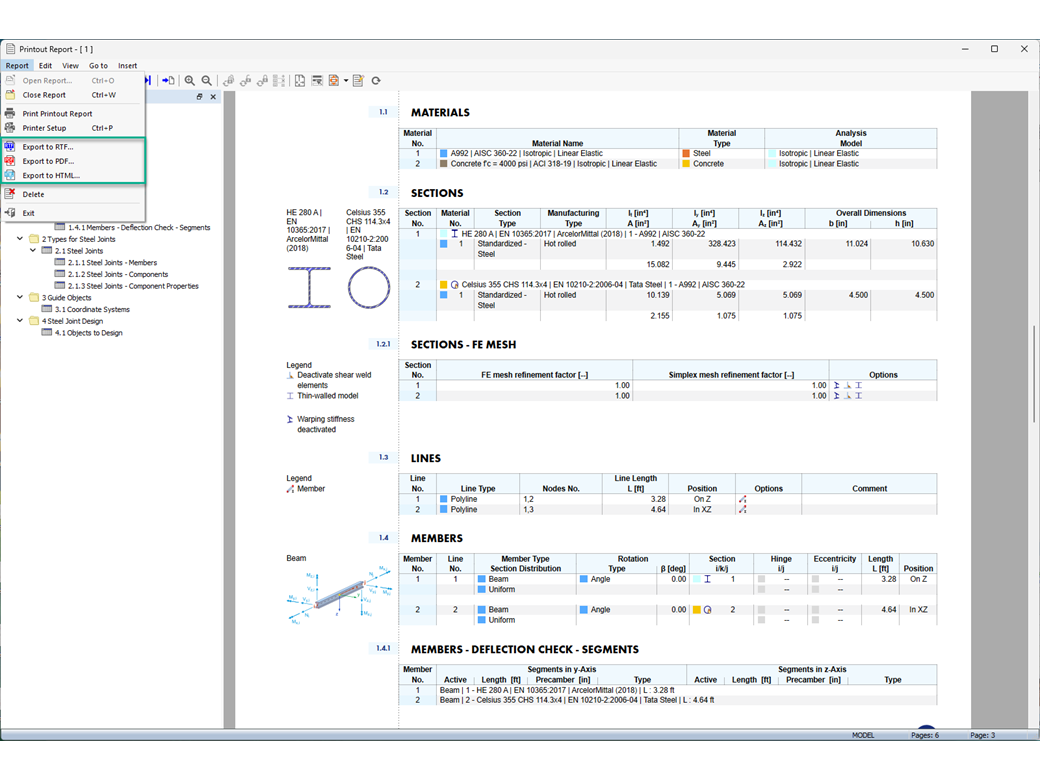Open the Insert menu

pyautogui.click(x=127, y=66)
